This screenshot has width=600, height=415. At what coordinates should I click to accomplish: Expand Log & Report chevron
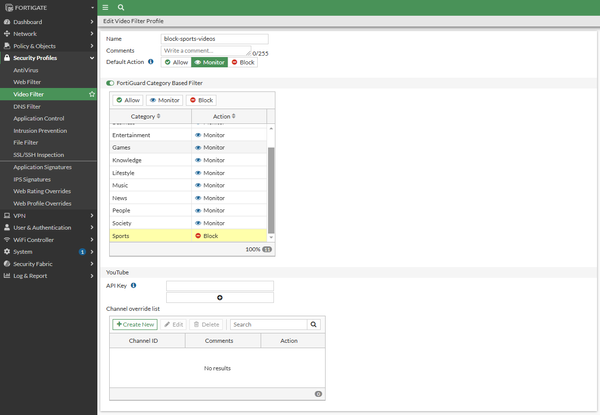[92, 276]
